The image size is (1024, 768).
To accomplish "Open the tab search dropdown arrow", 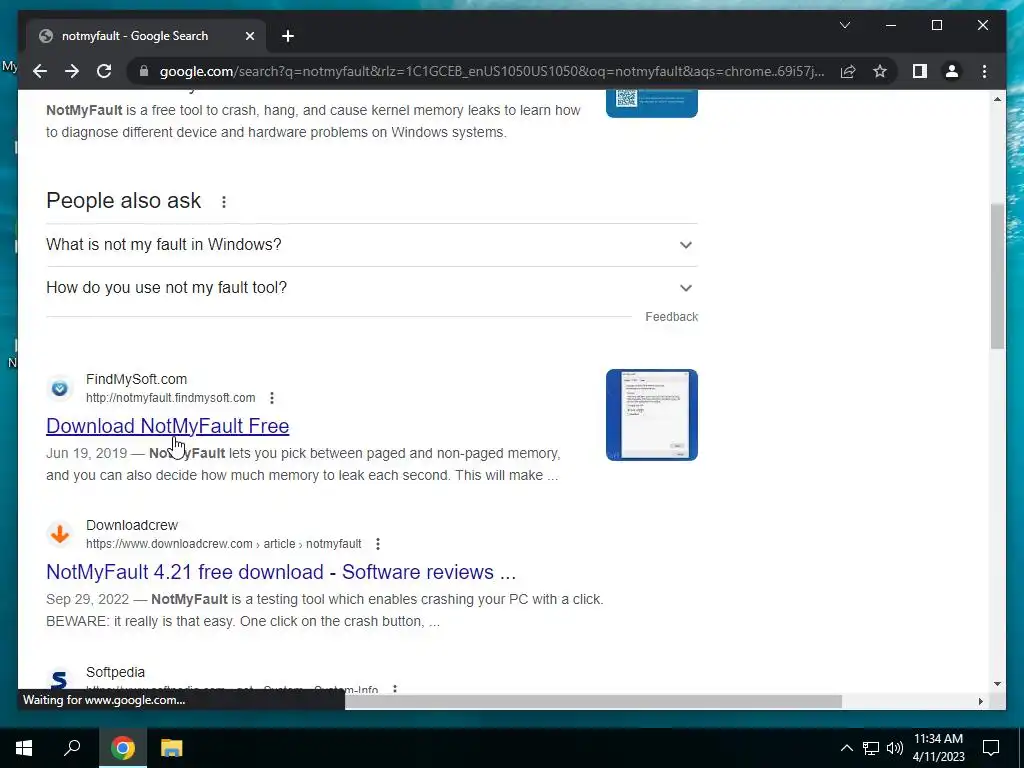I will [x=844, y=25].
